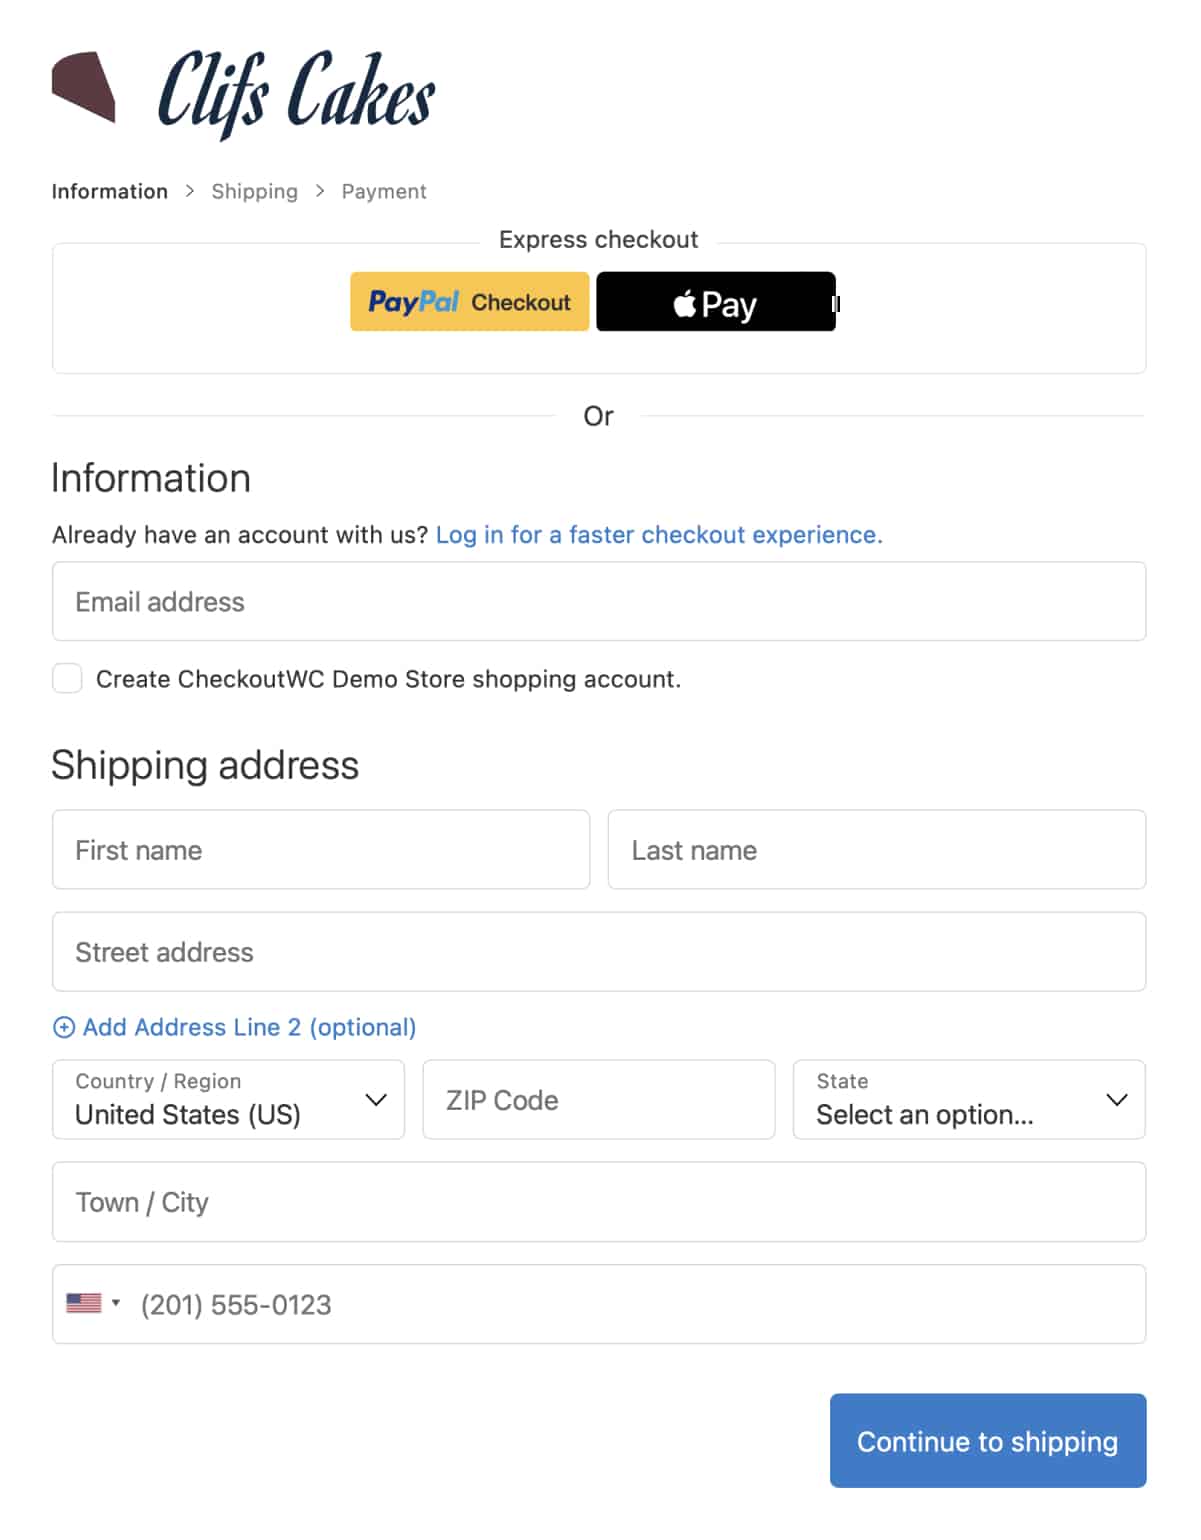Go to the Payment breadcrumb step
Screen dimensions: 1201x1540
[x=384, y=191]
